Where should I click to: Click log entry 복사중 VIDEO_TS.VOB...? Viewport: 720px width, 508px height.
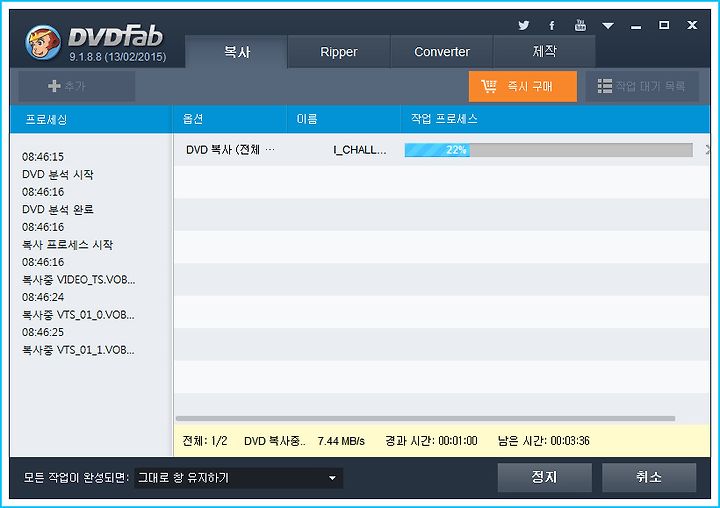click(x=79, y=280)
